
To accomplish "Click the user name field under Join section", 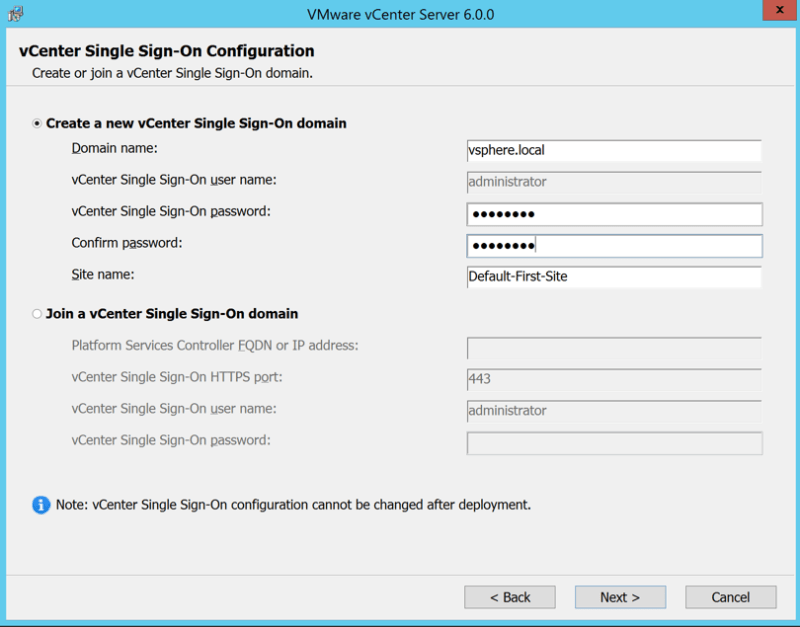I will [614, 411].
